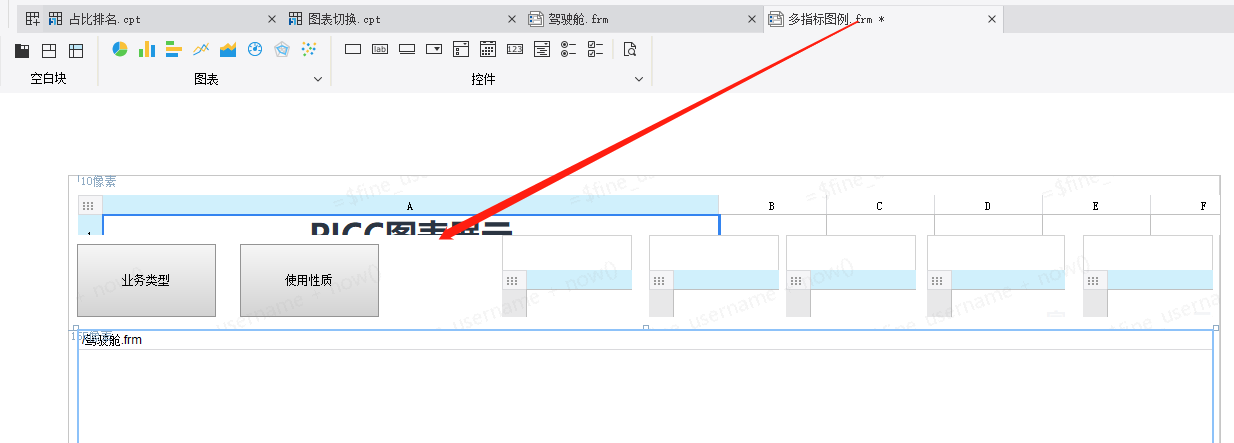Select the /驾驶舱.frm text

point(112,340)
